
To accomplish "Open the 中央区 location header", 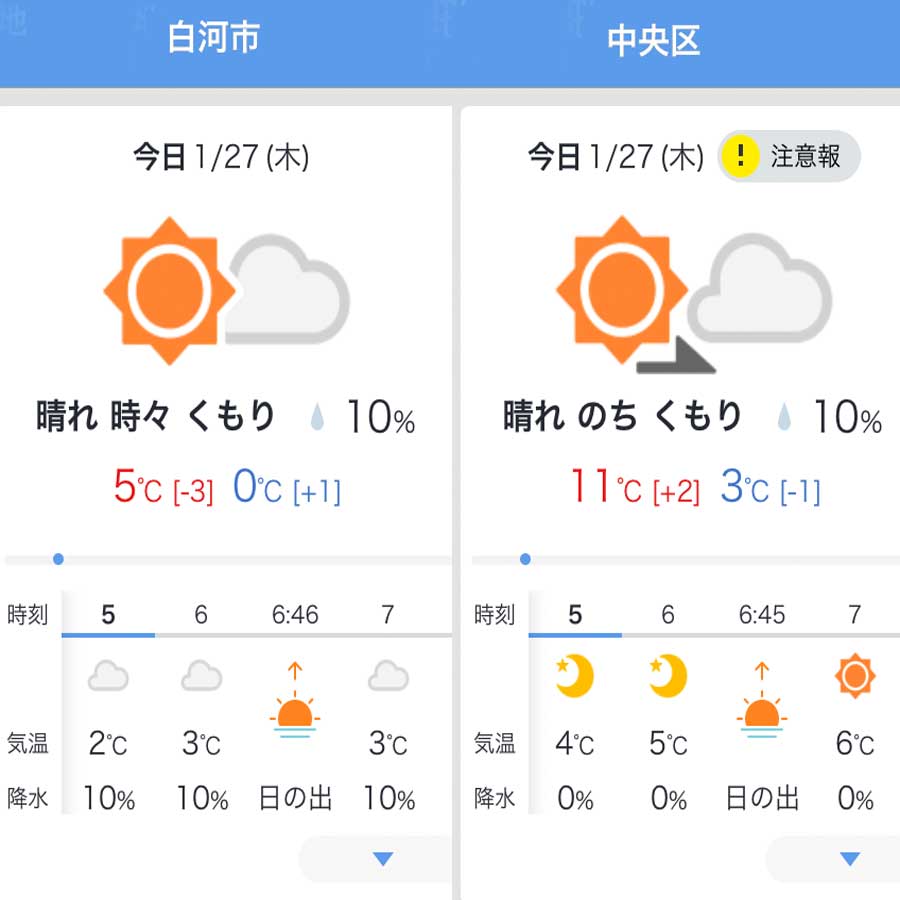I will 654,41.
